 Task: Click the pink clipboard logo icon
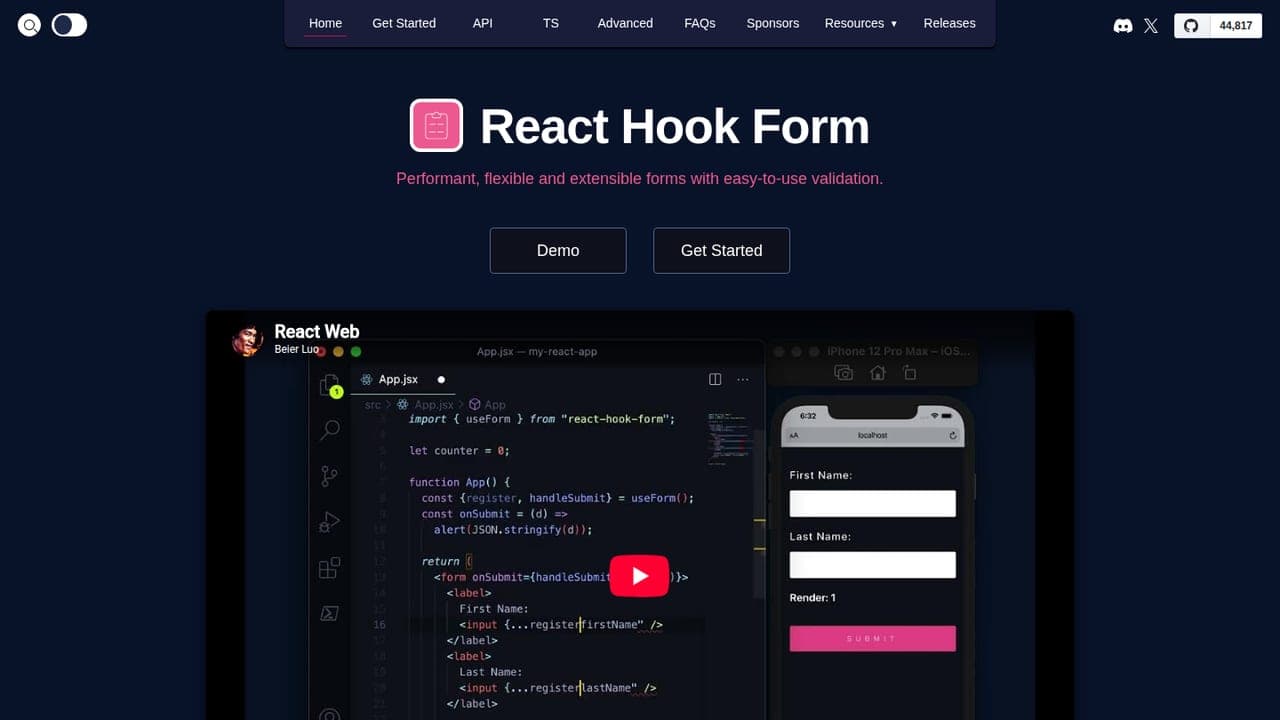click(436, 125)
